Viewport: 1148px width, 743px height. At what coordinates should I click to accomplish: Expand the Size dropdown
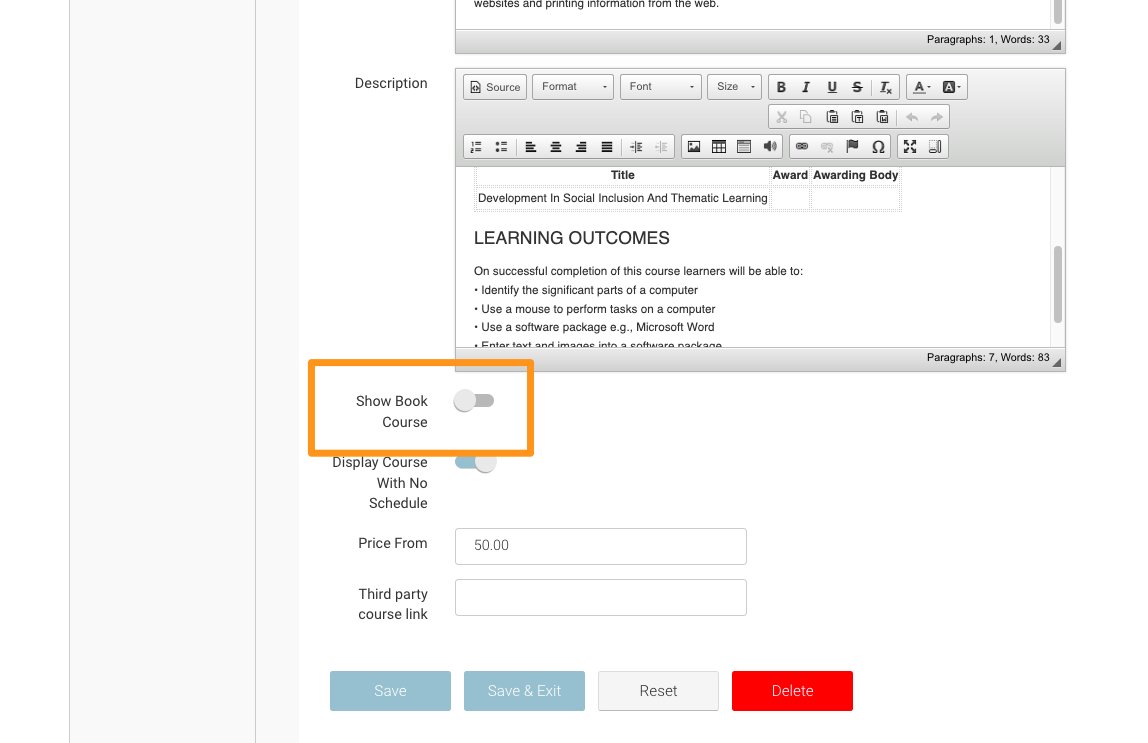[734, 87]
